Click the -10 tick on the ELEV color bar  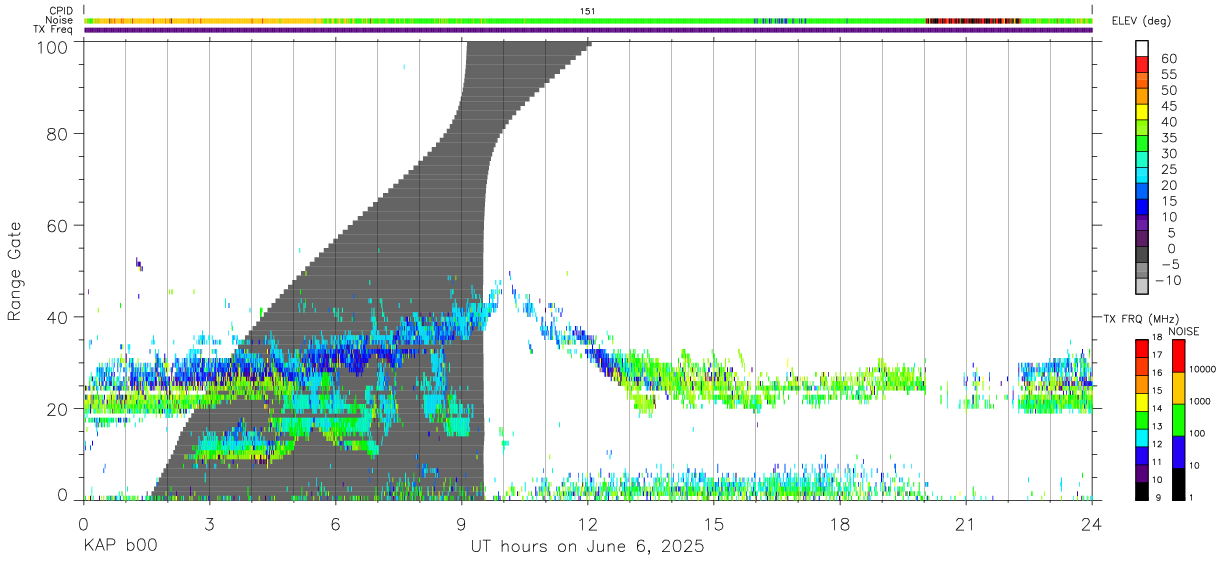(x=1166, y=280)
